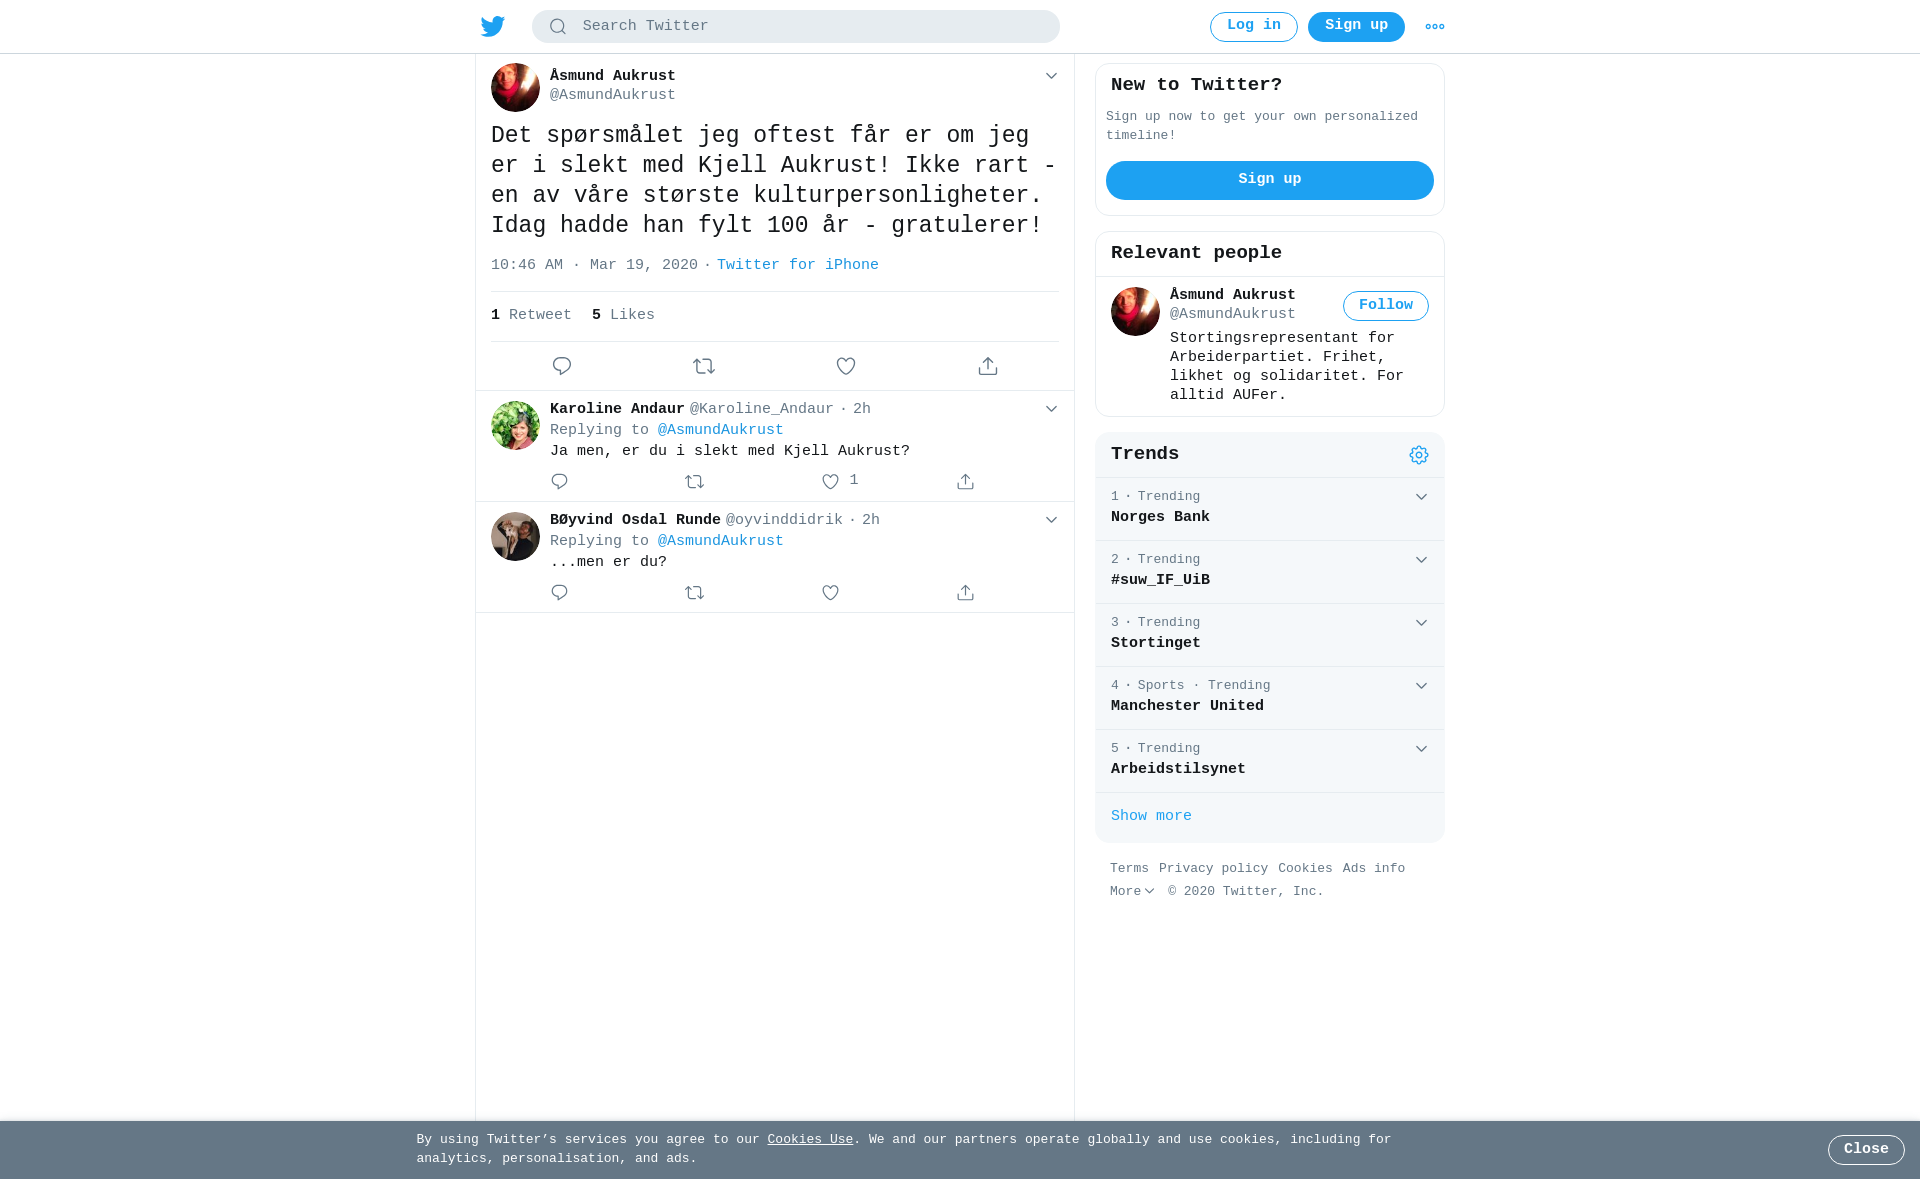This screenshot has height=1179, width=1920.
Task: Like Øyvind Osdal Runde's reply
Action: [830, 593]
